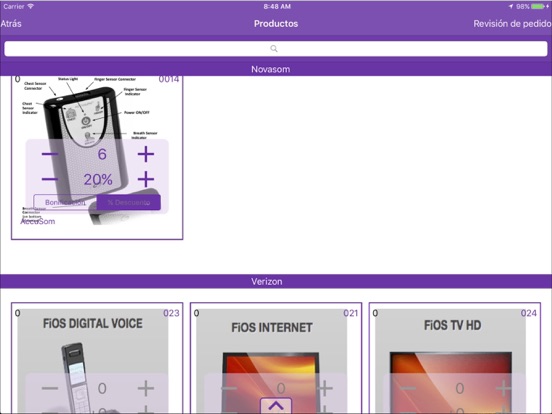Click product code 021
Image resolution: width=552 pixels, height=414 pixels.
tap(351, 313)
